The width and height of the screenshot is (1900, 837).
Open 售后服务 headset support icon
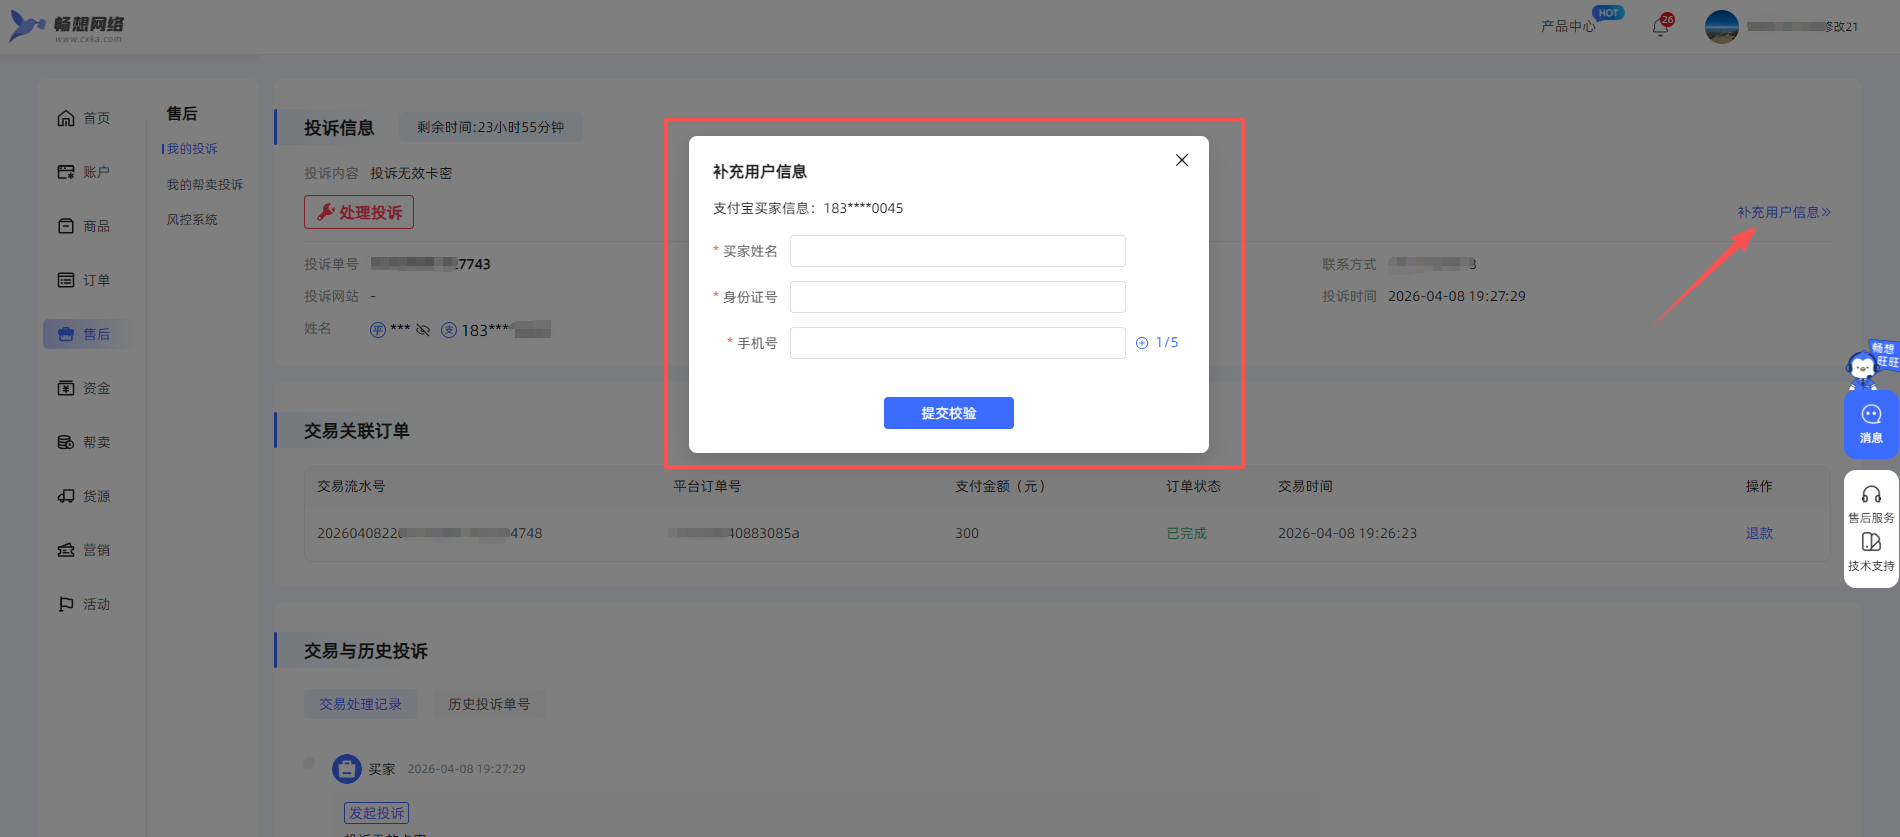pyautogui.click(x=1871, y=503)
